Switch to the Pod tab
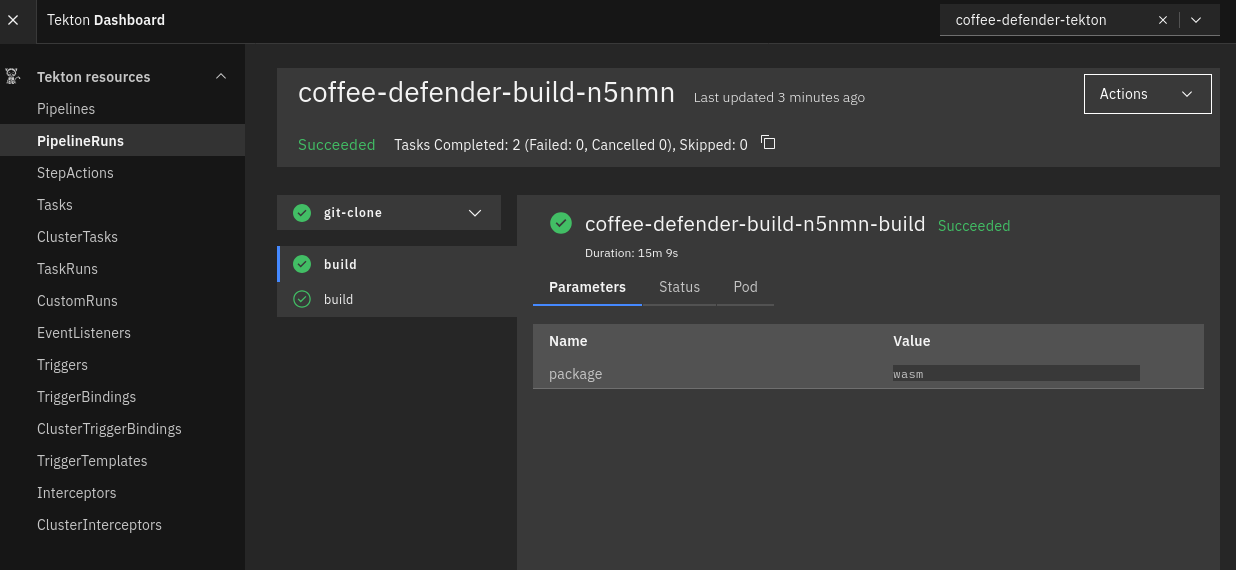Viewport: 1236px width, 570px height. tap(745, 287)
